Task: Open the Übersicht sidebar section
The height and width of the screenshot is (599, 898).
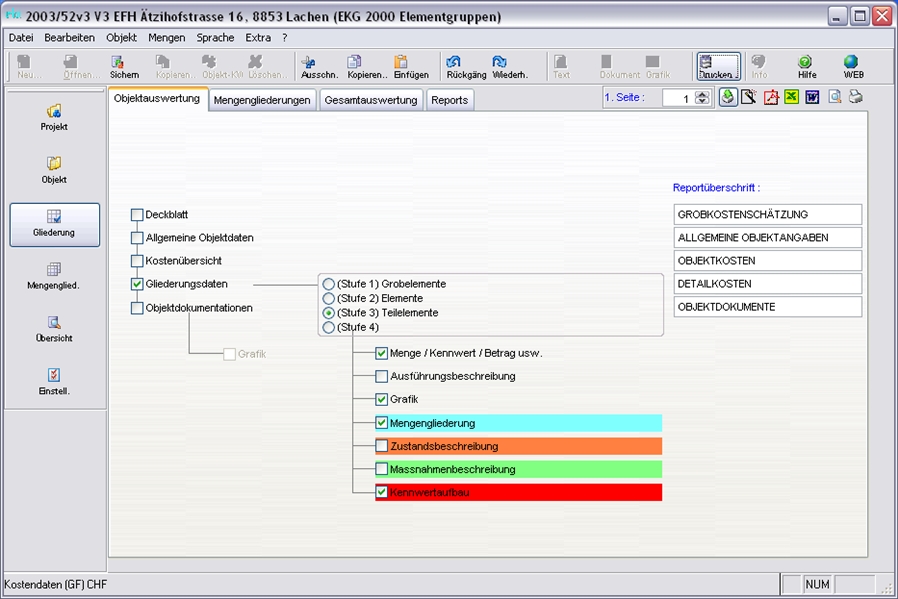Action: tap(54, 329)
